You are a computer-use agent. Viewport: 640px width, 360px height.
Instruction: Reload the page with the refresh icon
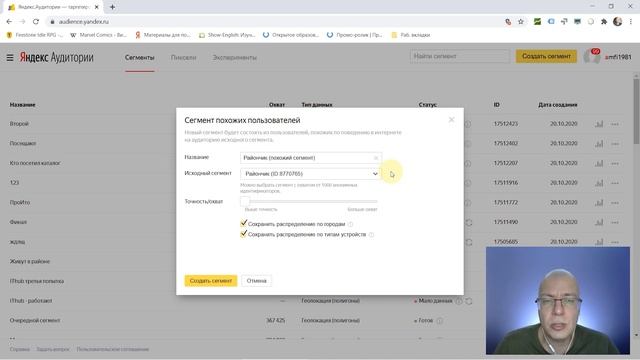pos(36,22)
